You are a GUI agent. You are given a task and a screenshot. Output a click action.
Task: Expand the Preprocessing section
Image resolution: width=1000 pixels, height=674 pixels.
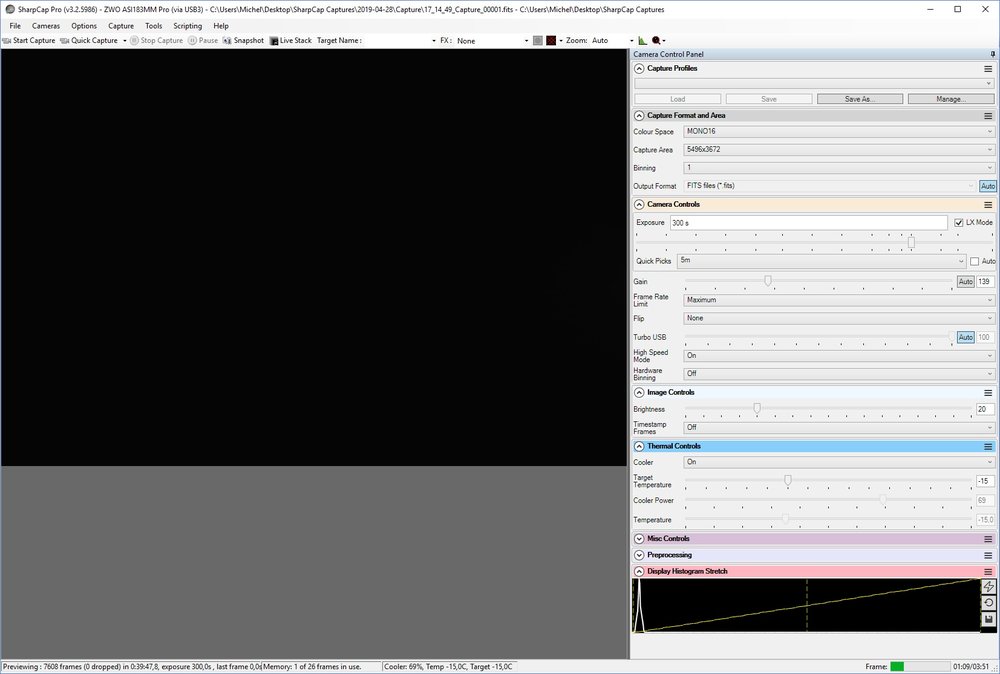pyautogui.click(x=639, y=555)
